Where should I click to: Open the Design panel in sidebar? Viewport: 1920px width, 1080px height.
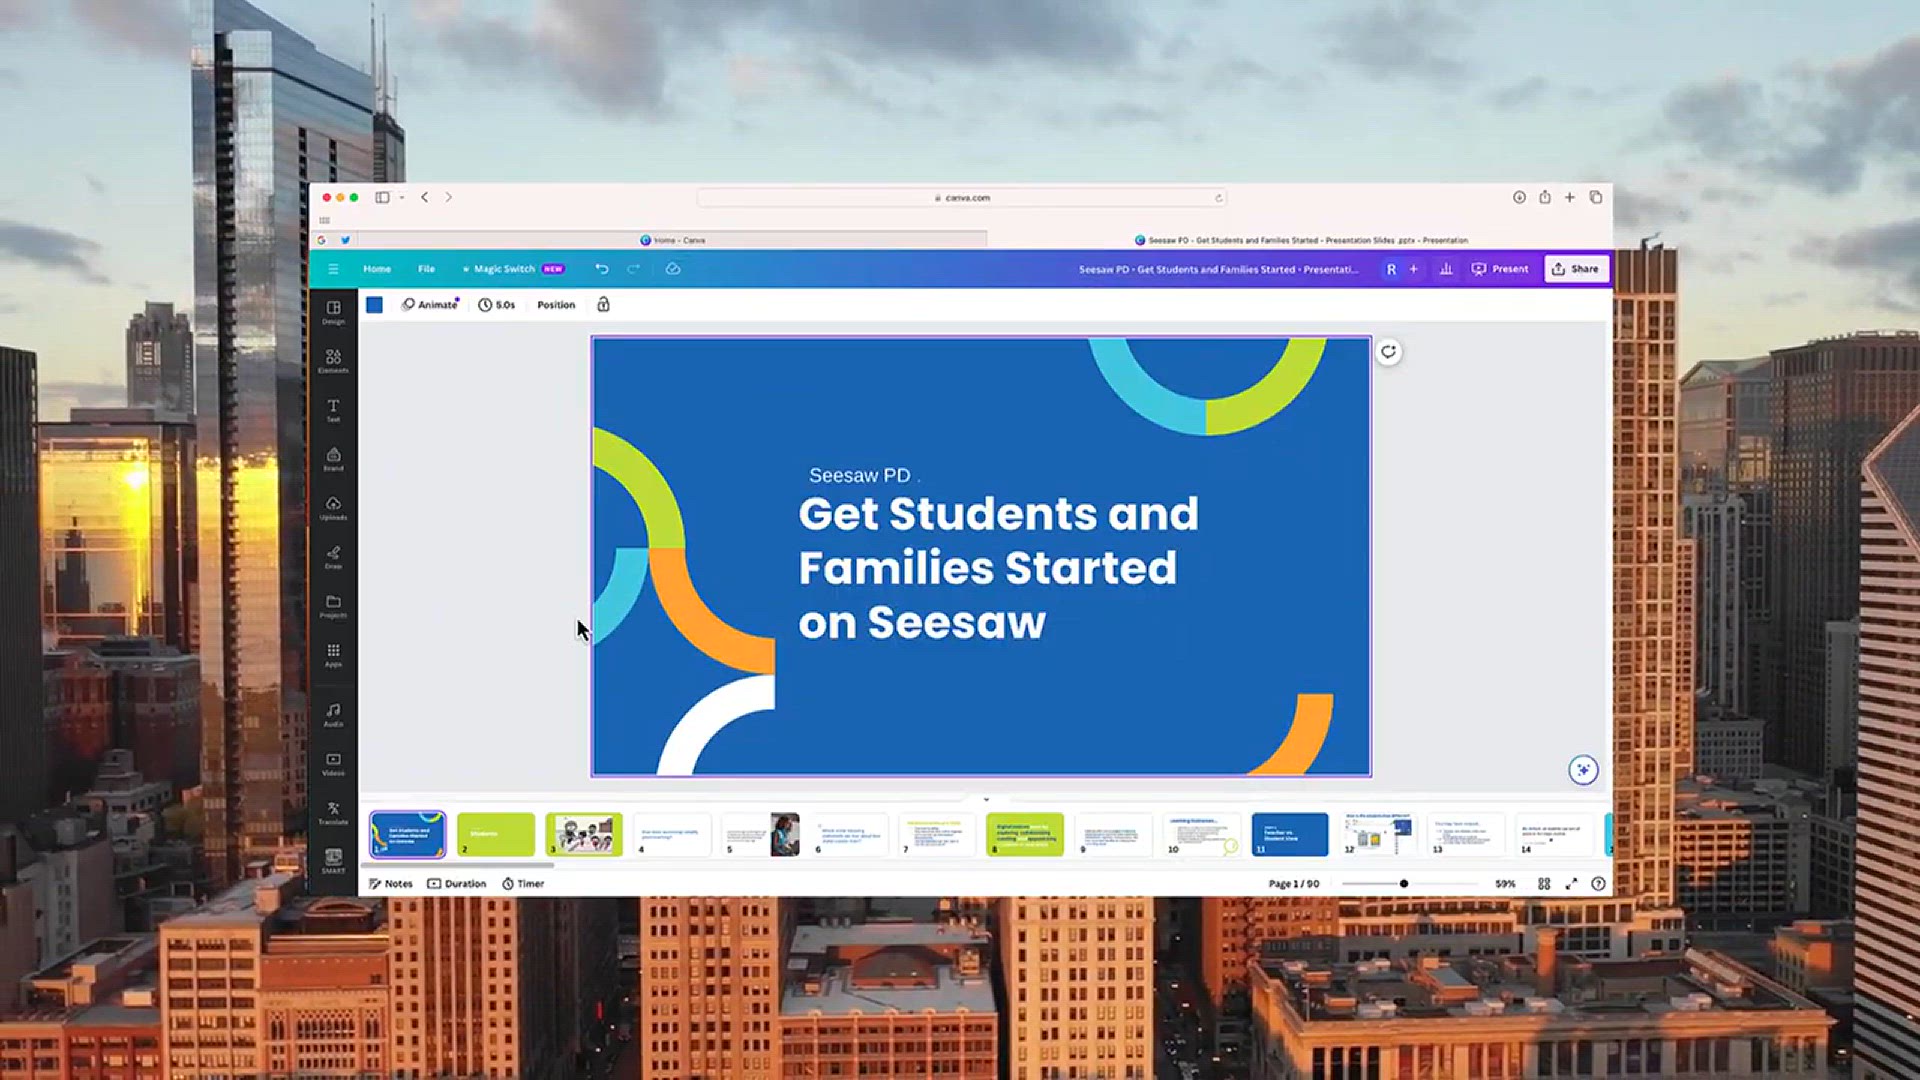point(333,312)
